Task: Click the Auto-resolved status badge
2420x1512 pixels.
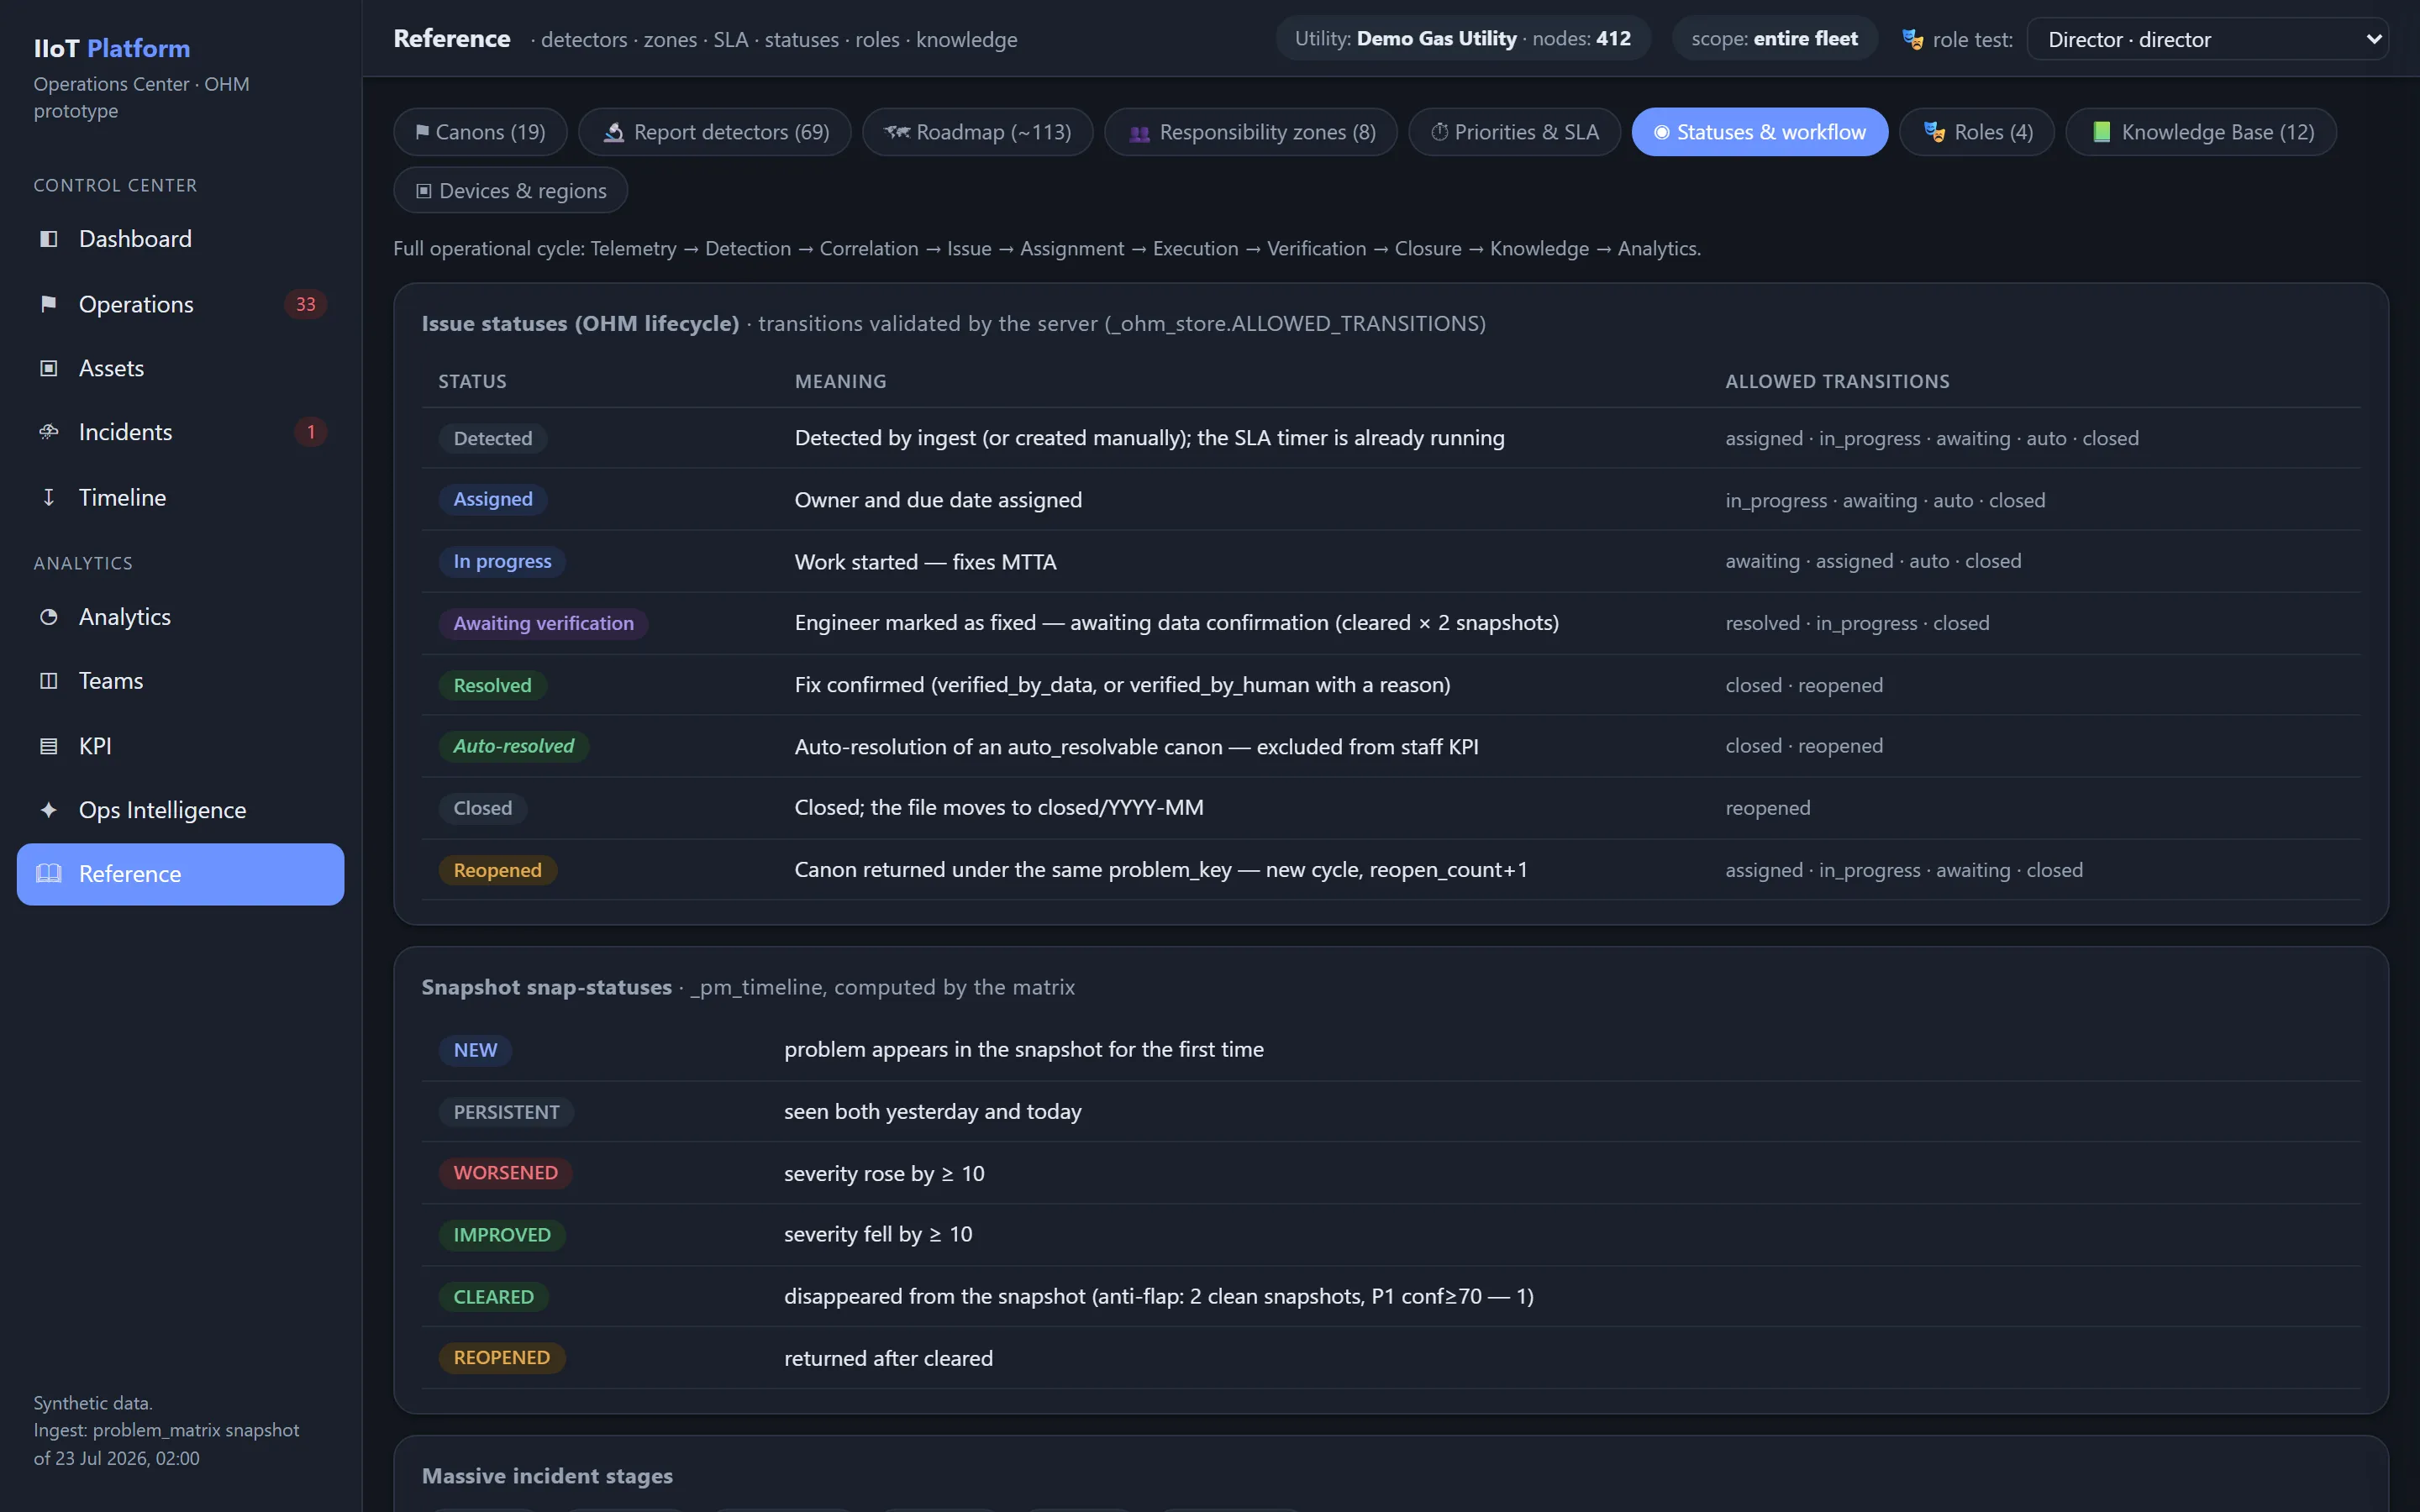Action: pyautogui.click(x=514, y=746)
